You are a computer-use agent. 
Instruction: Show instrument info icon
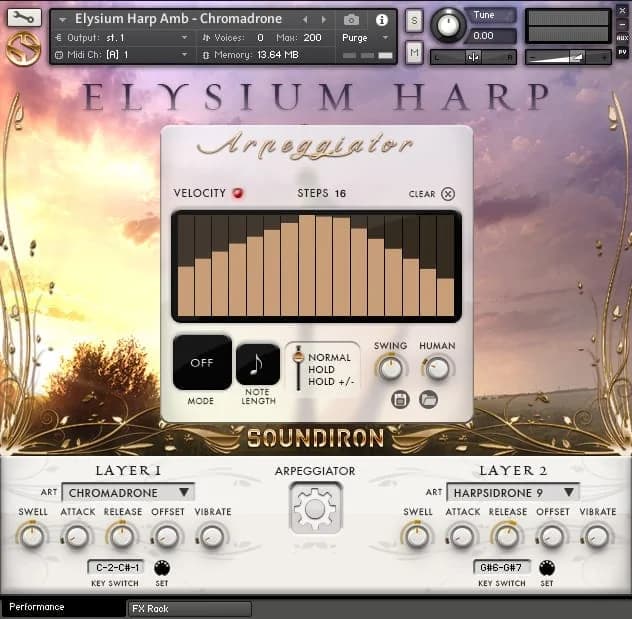click(381, 19)
